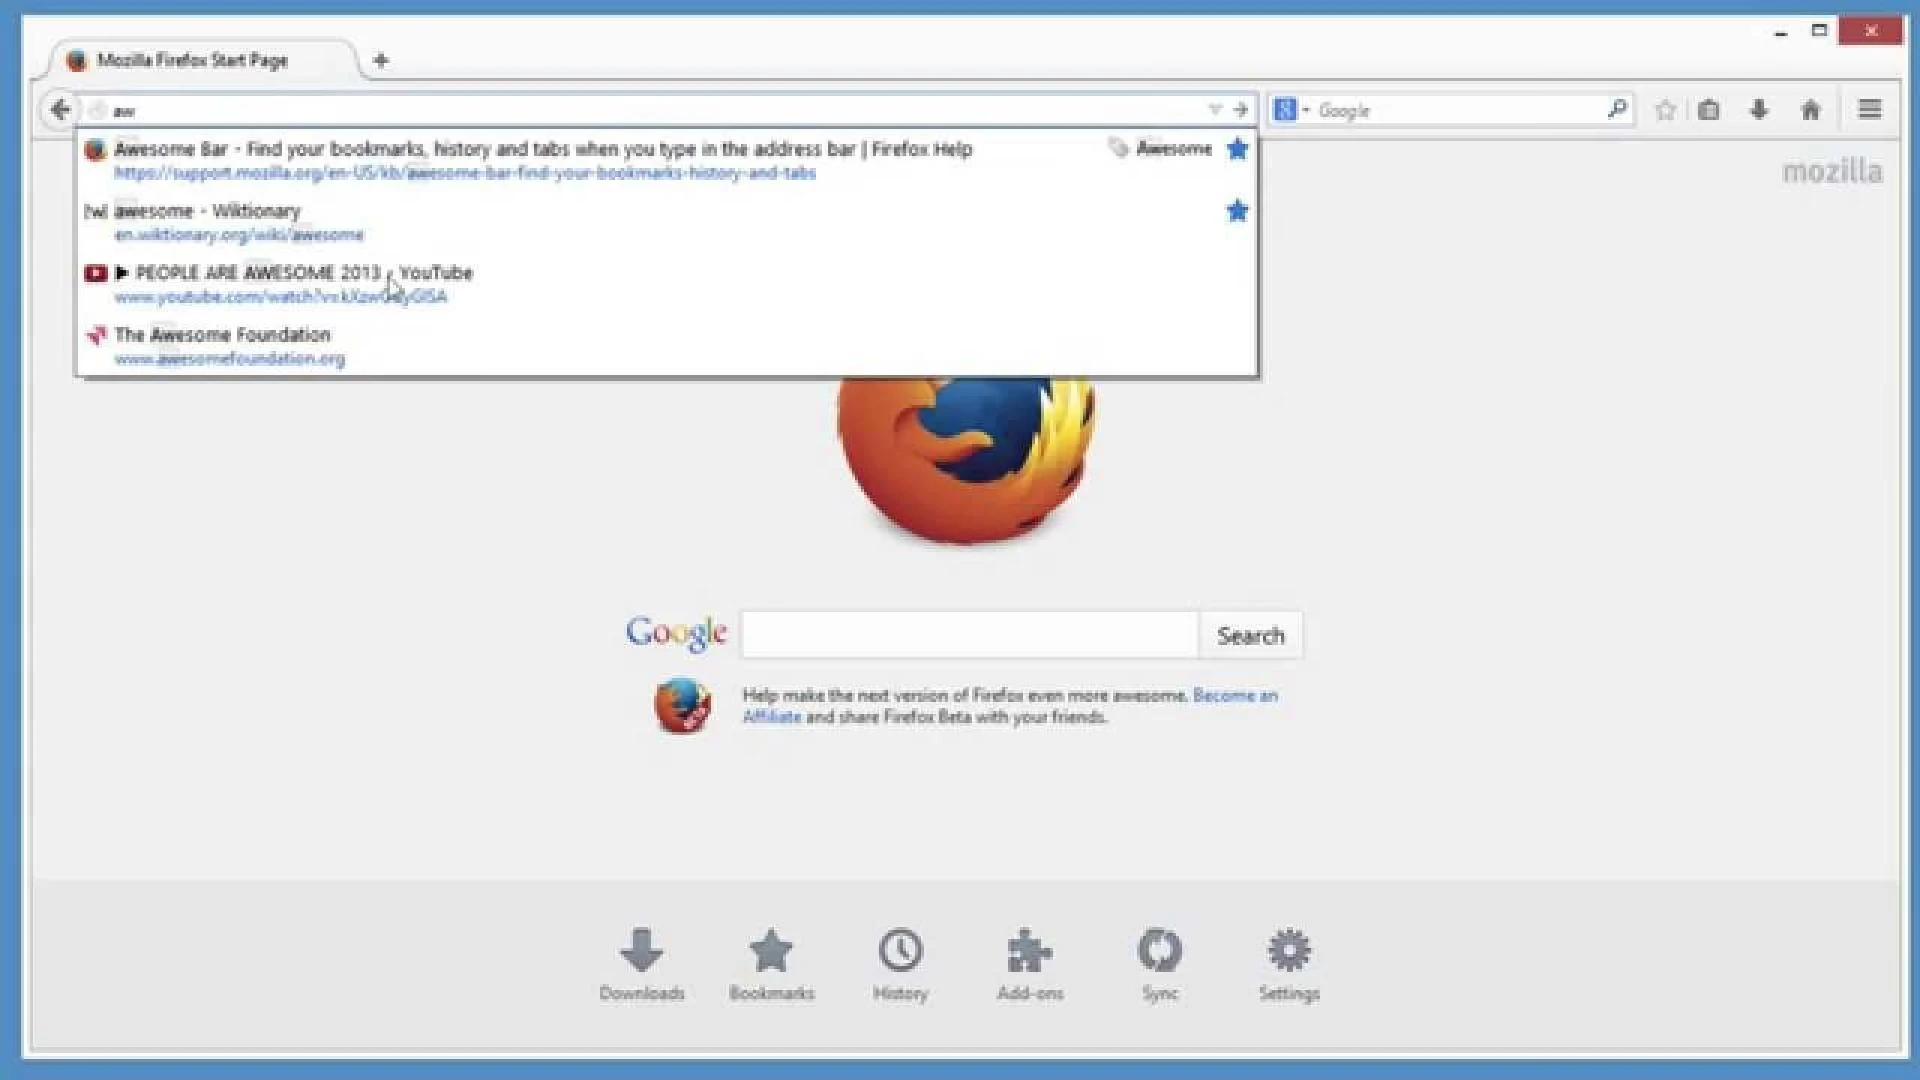
Task: Open Bookmarks using the star icon at bottom
Action: click(x=771, y=950)
